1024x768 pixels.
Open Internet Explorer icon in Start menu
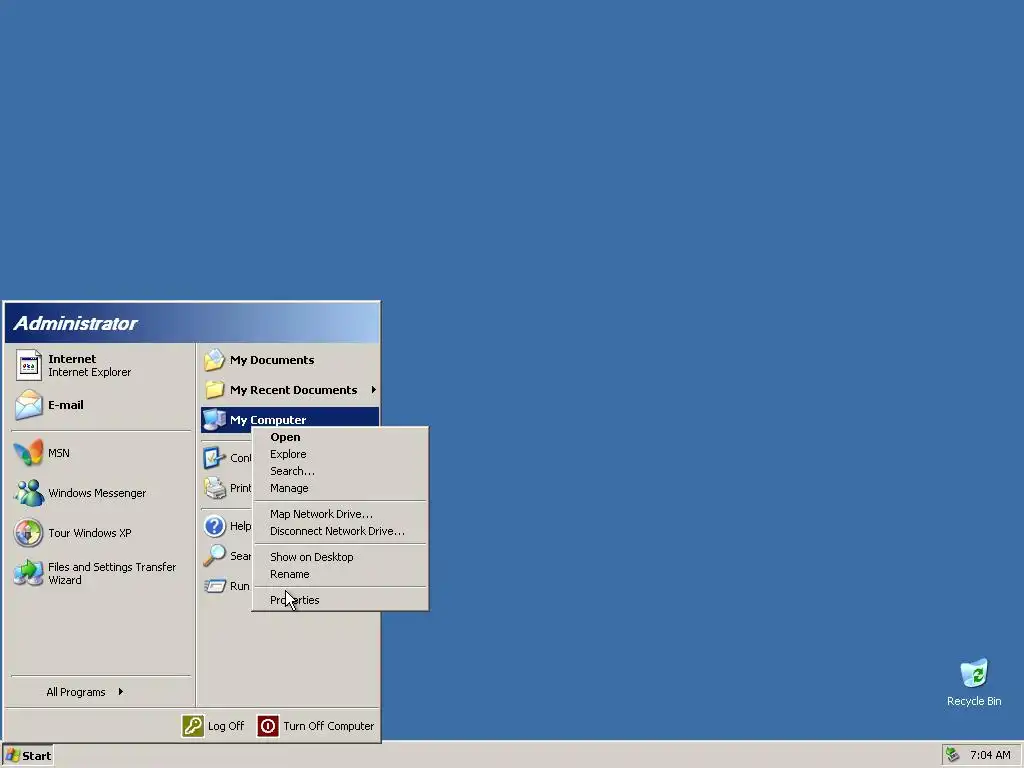[29, 365]
